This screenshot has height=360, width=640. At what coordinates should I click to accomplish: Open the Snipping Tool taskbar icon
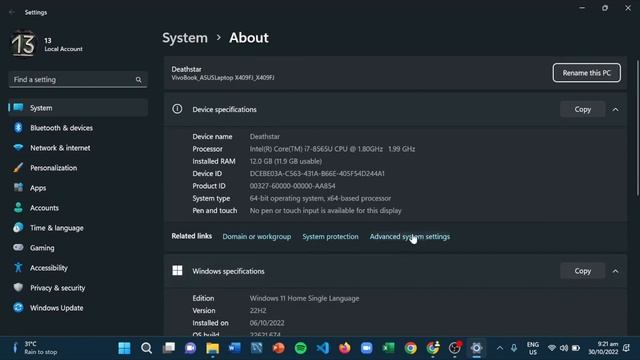(x=257, y=348)
